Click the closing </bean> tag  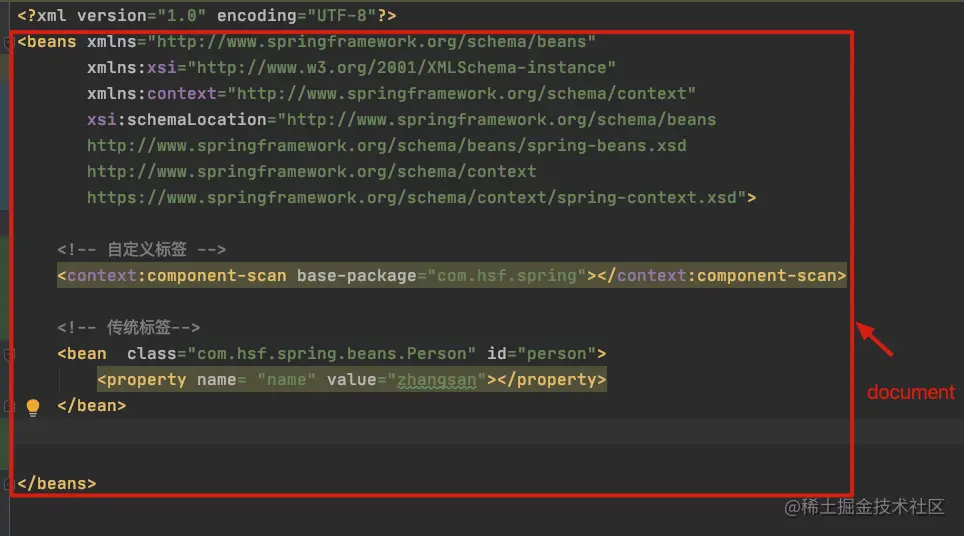pyautogui.click(x=92, y=406)
